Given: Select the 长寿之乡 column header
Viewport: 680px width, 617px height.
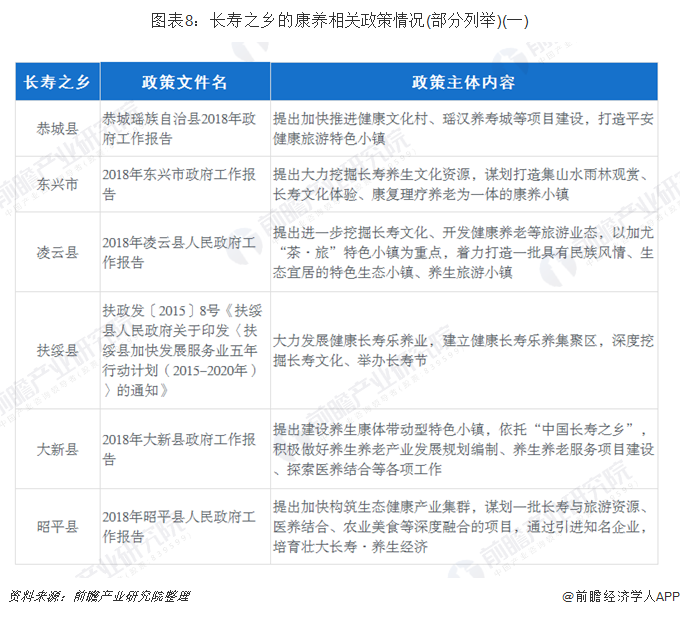Looking at the screenshot, I should point(57,82).
